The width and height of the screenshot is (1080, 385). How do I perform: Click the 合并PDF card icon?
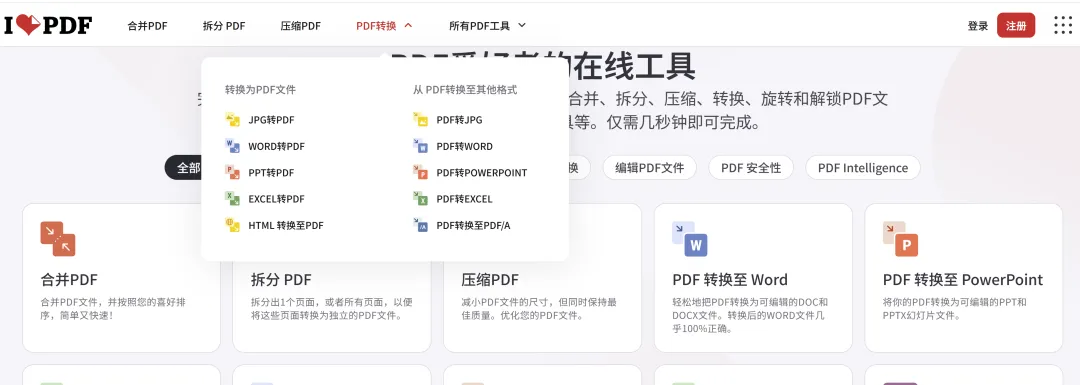click(58, 239)
